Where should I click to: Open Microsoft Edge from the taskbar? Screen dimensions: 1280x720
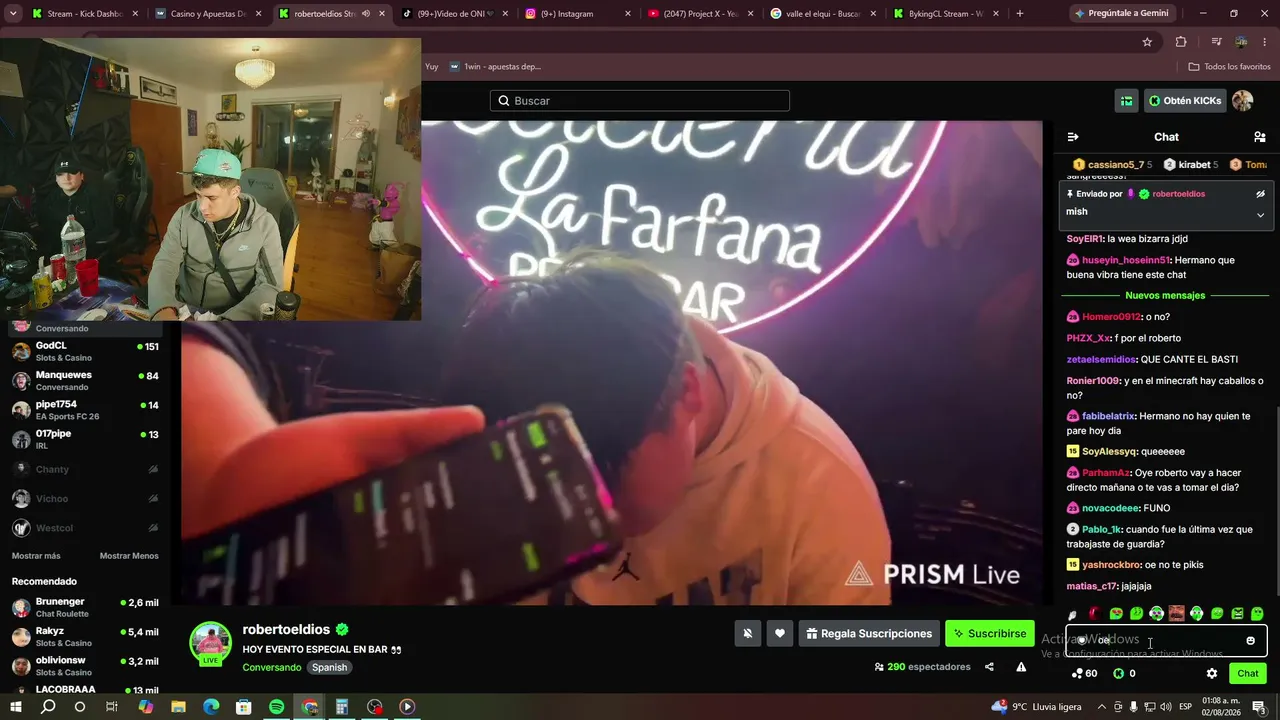211,707
